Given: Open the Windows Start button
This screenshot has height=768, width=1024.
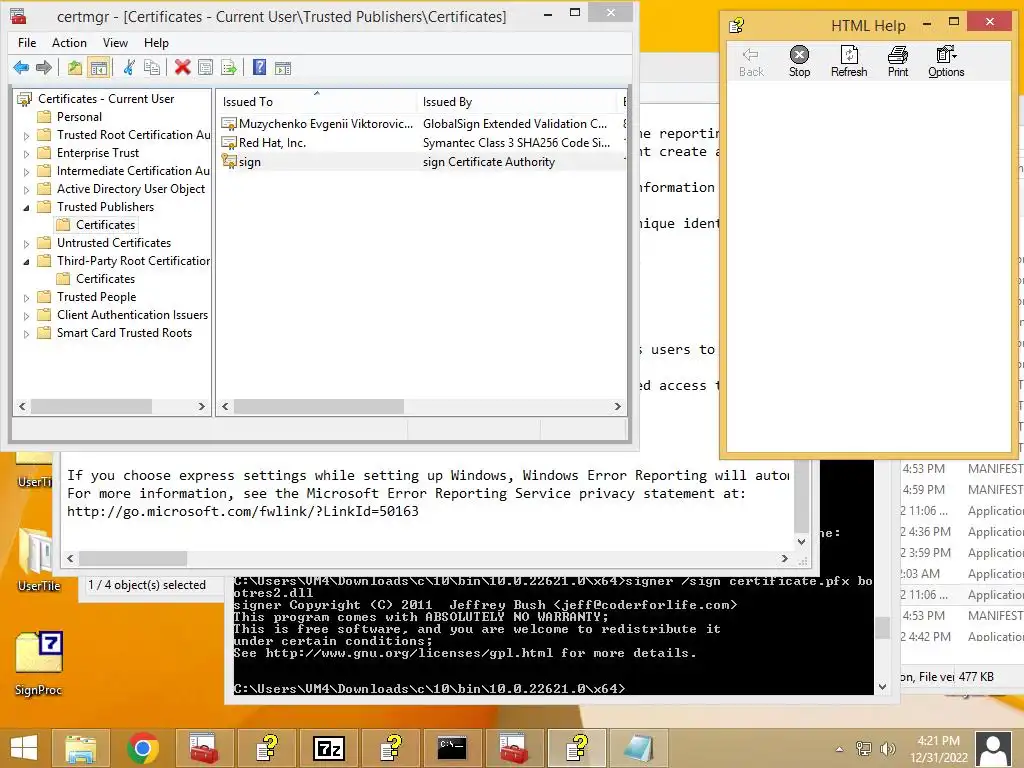Looking at the screenshot, I should [24, 748].
